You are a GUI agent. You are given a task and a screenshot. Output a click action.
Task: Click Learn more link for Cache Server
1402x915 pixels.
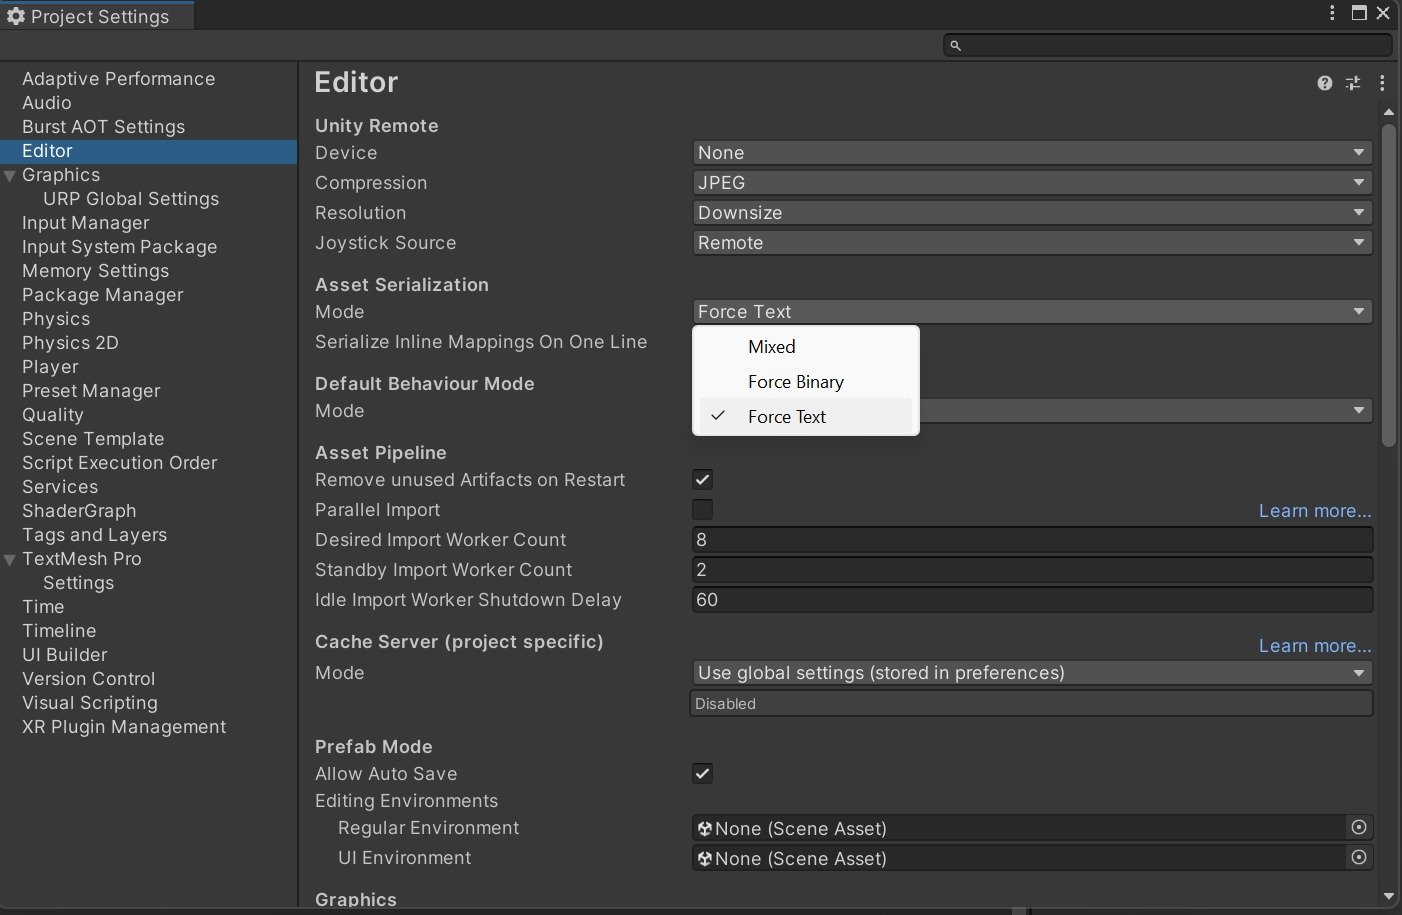coord(1315,646)
